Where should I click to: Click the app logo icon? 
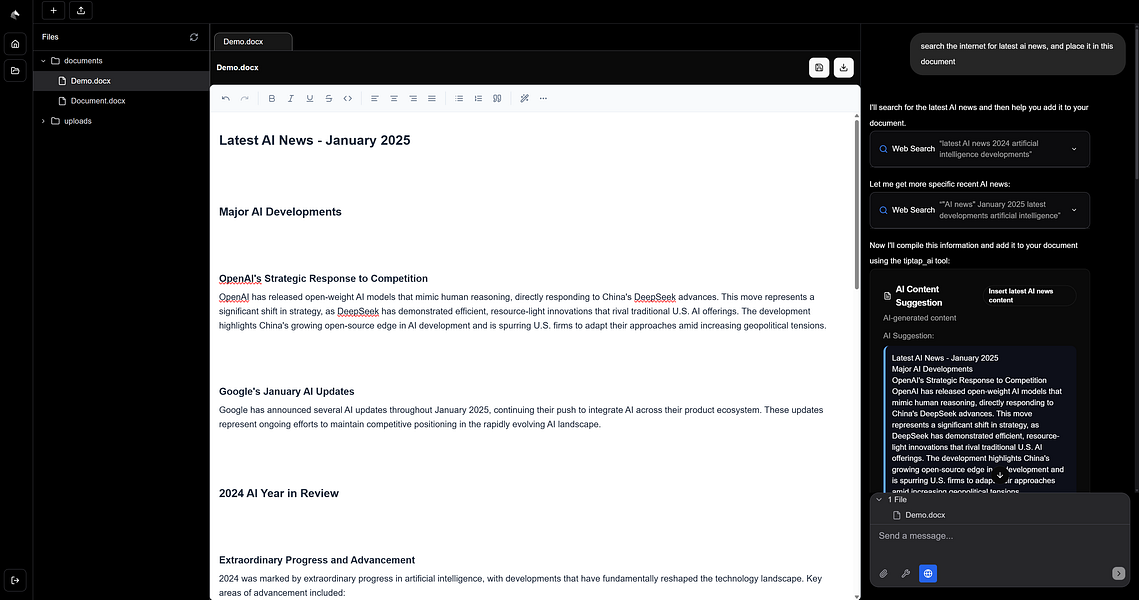click(x=15, y=14)
